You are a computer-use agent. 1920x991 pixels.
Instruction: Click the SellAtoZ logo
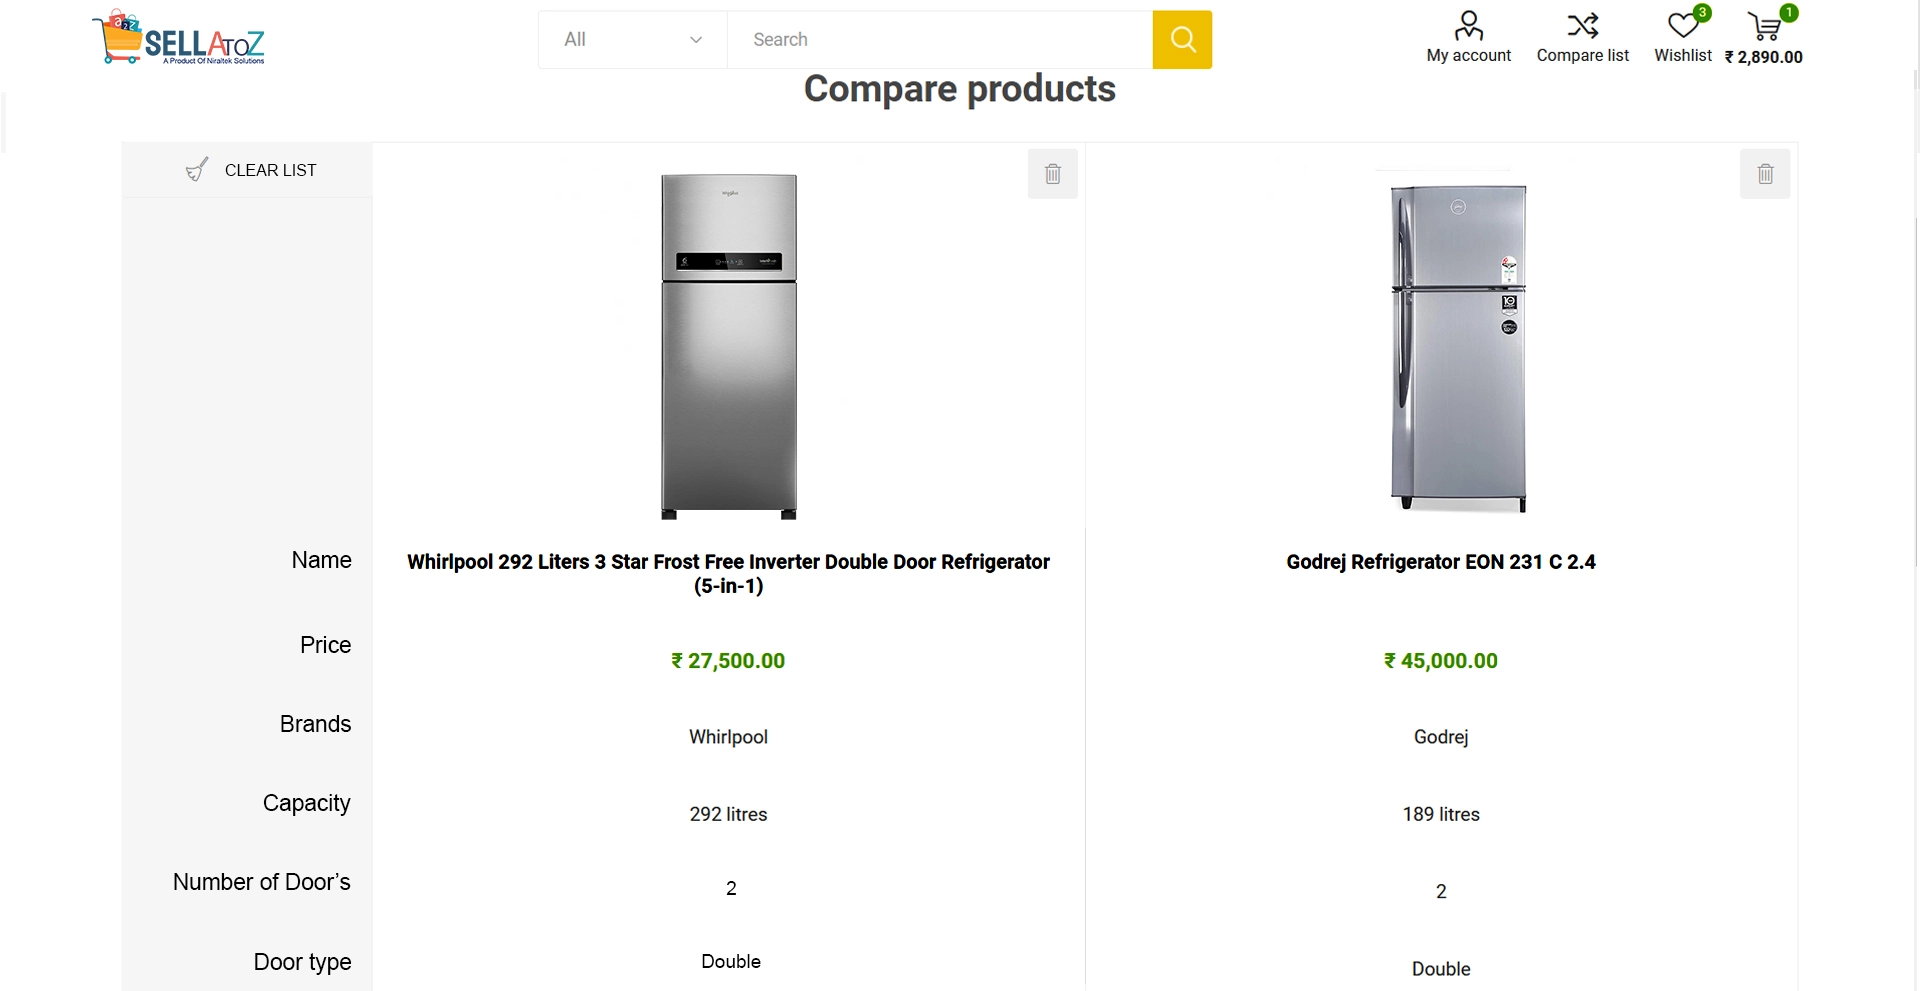click(179, 39)
